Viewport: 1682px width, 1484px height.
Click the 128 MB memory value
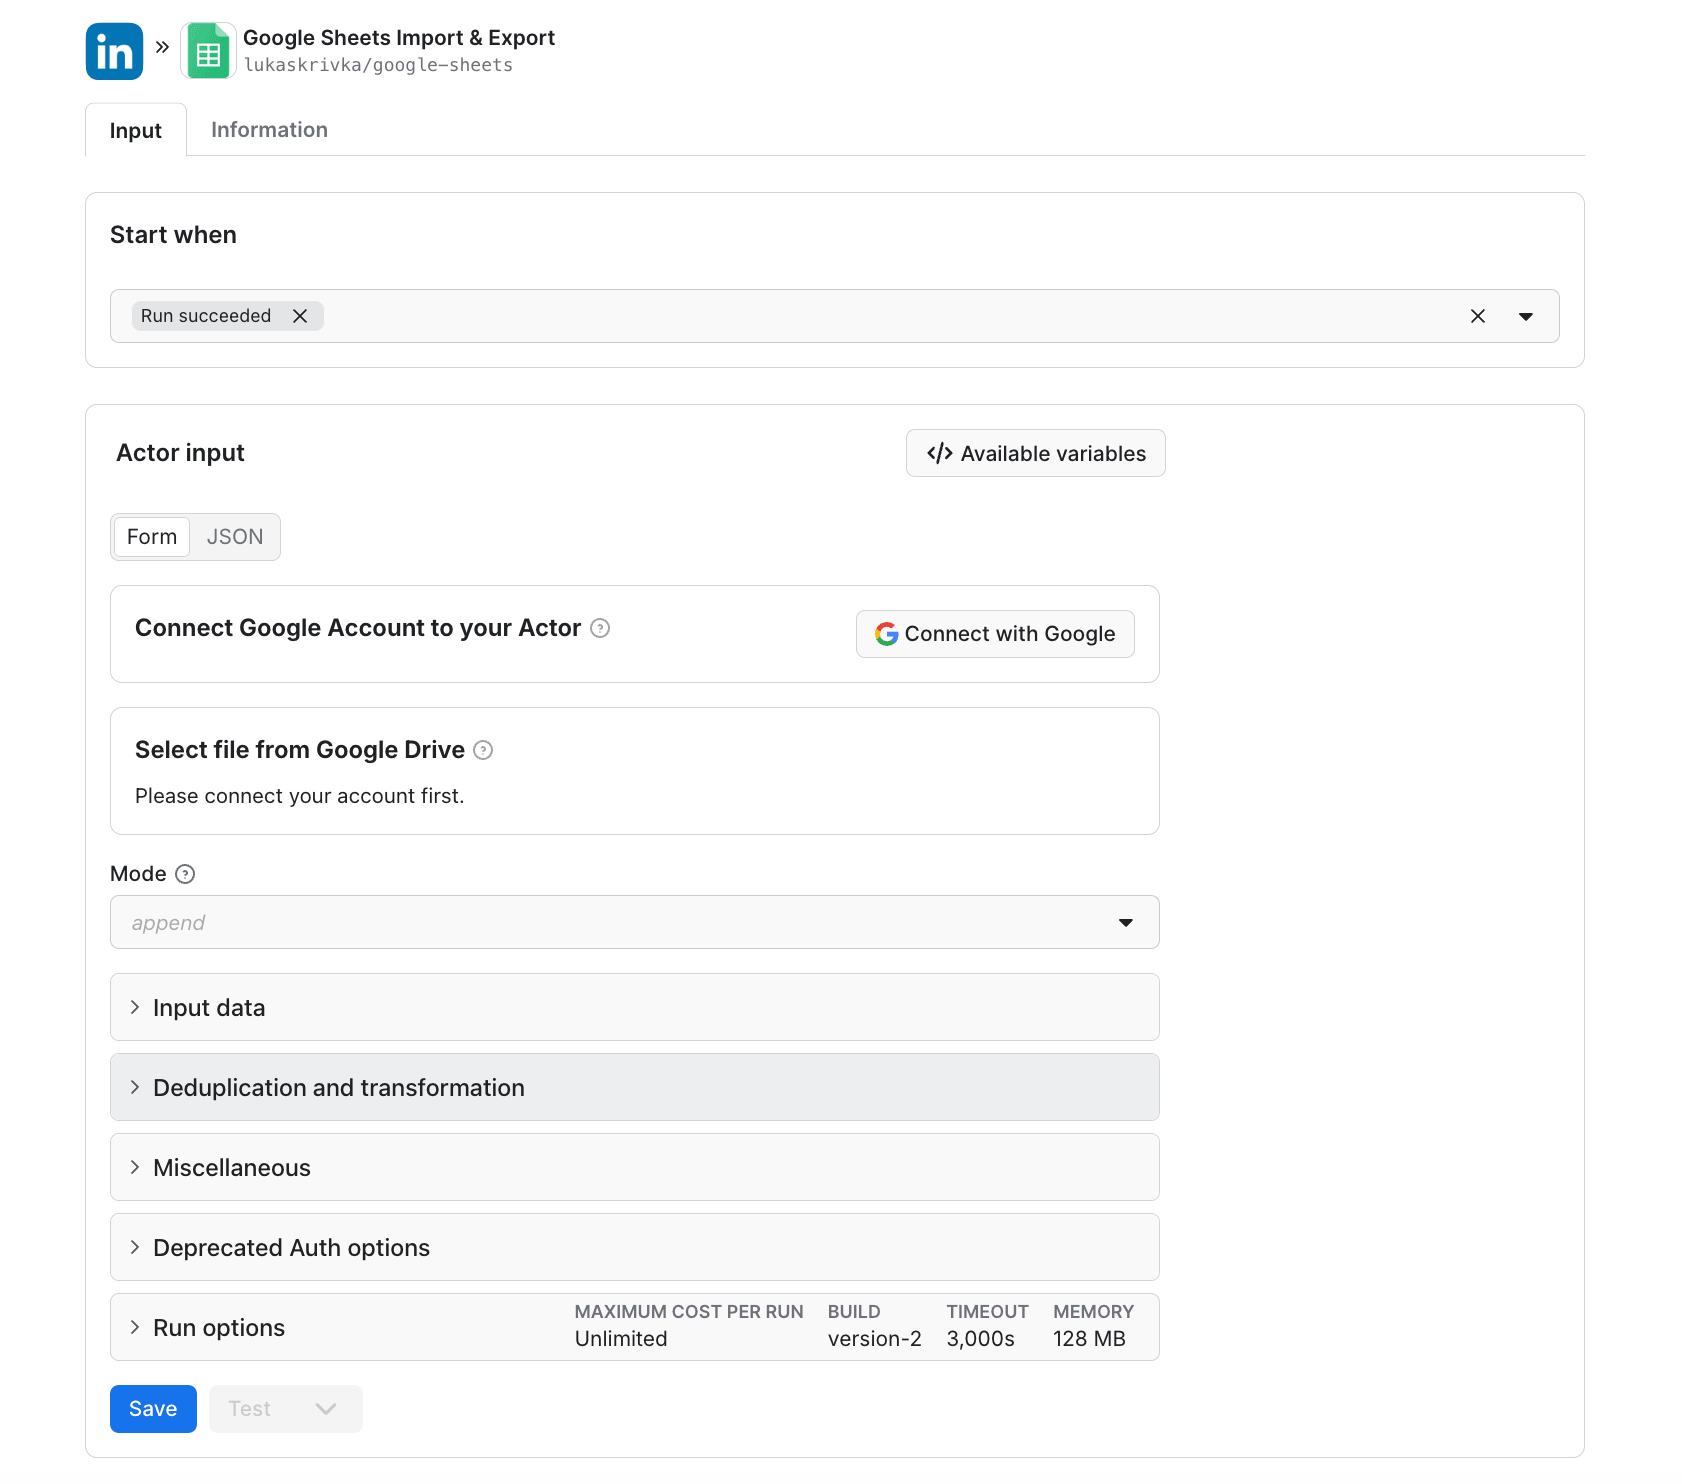click(x=1089, y=1339)
